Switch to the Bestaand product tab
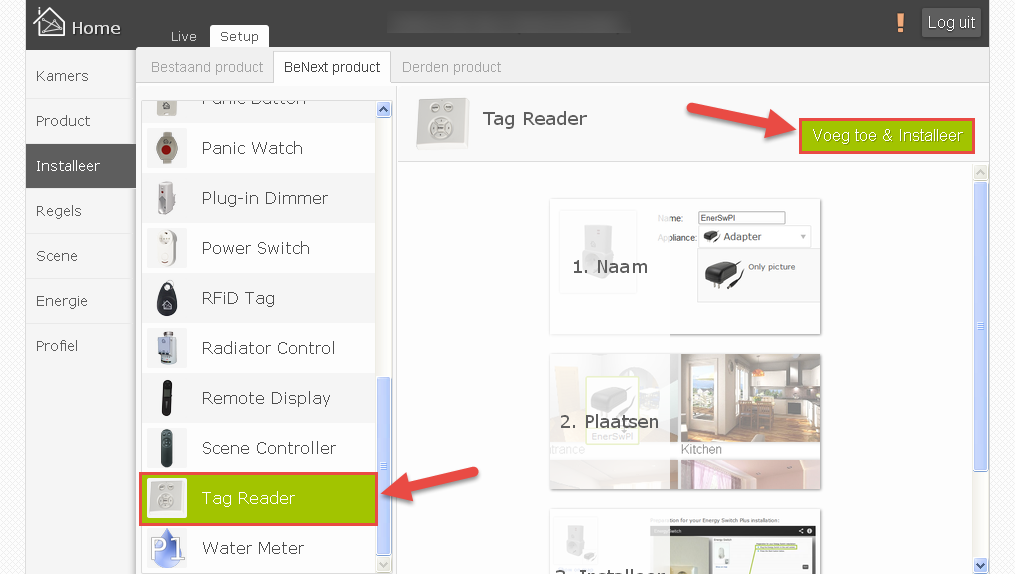 click(207, 67)
